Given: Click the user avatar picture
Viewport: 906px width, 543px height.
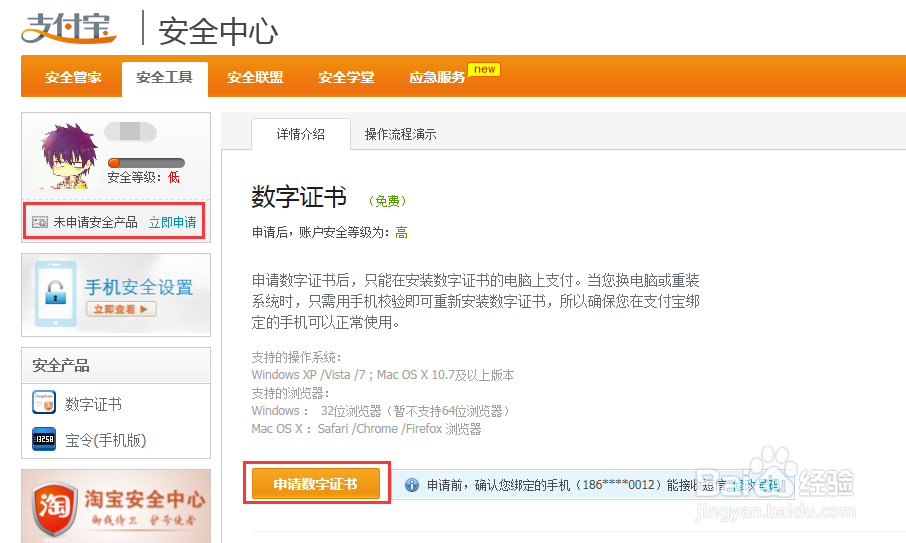Looking at the screenshot, I should coord(68,155).
